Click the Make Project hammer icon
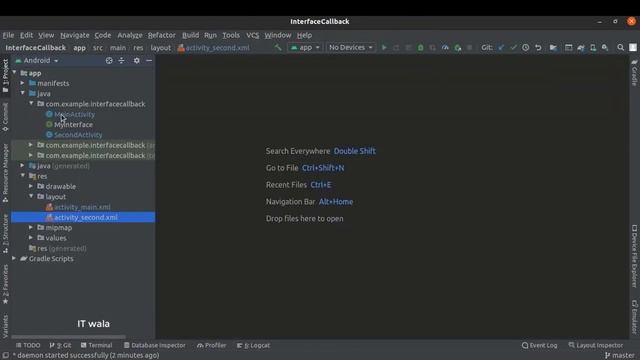 (x=278, y=47)
